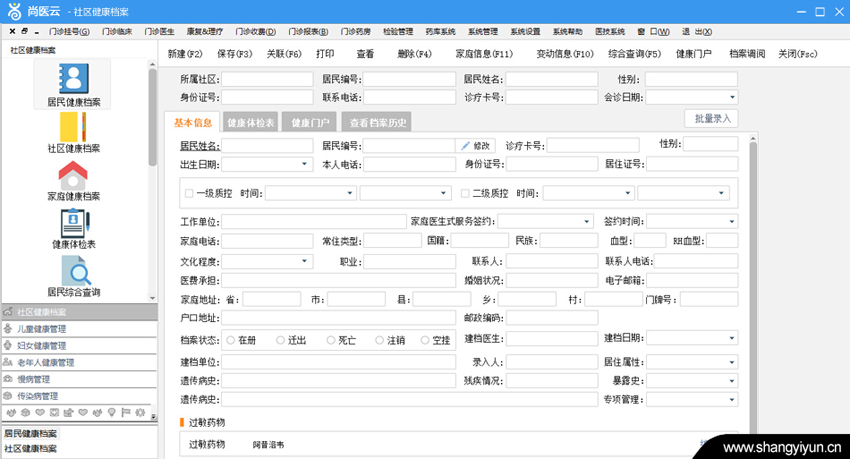Click the pencil 修改 edit icon

click(465, 146)
